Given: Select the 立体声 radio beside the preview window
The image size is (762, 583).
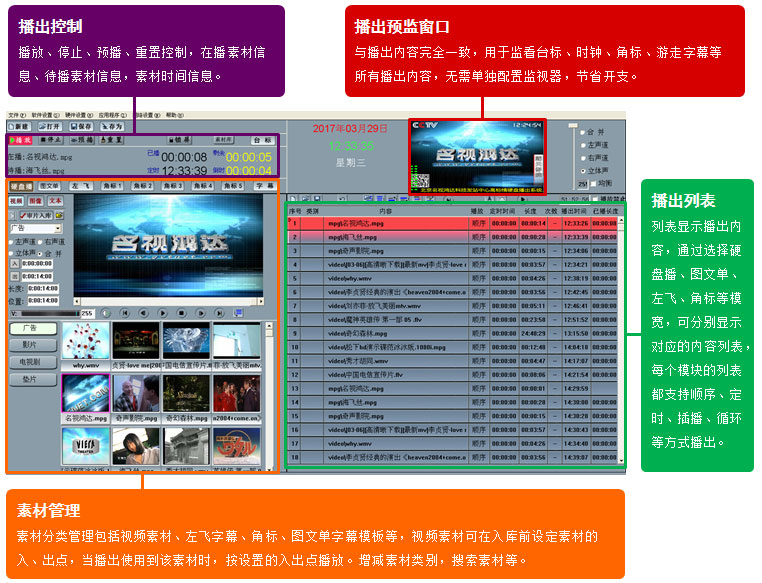Looking at the screenshot, I should coord(584,171).
